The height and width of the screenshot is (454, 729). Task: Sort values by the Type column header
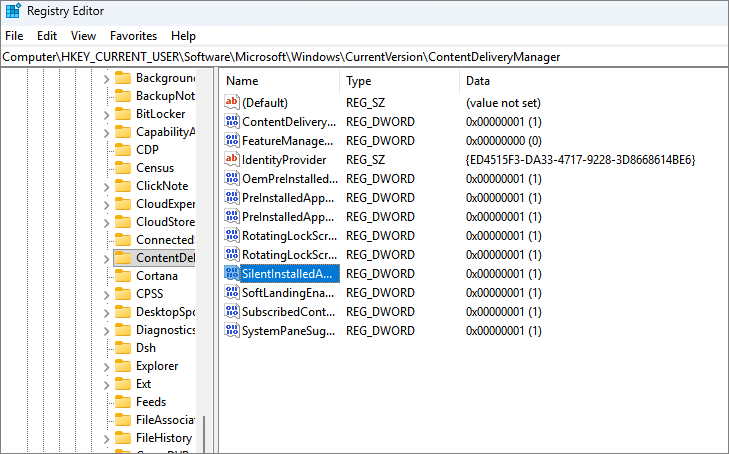358,80
